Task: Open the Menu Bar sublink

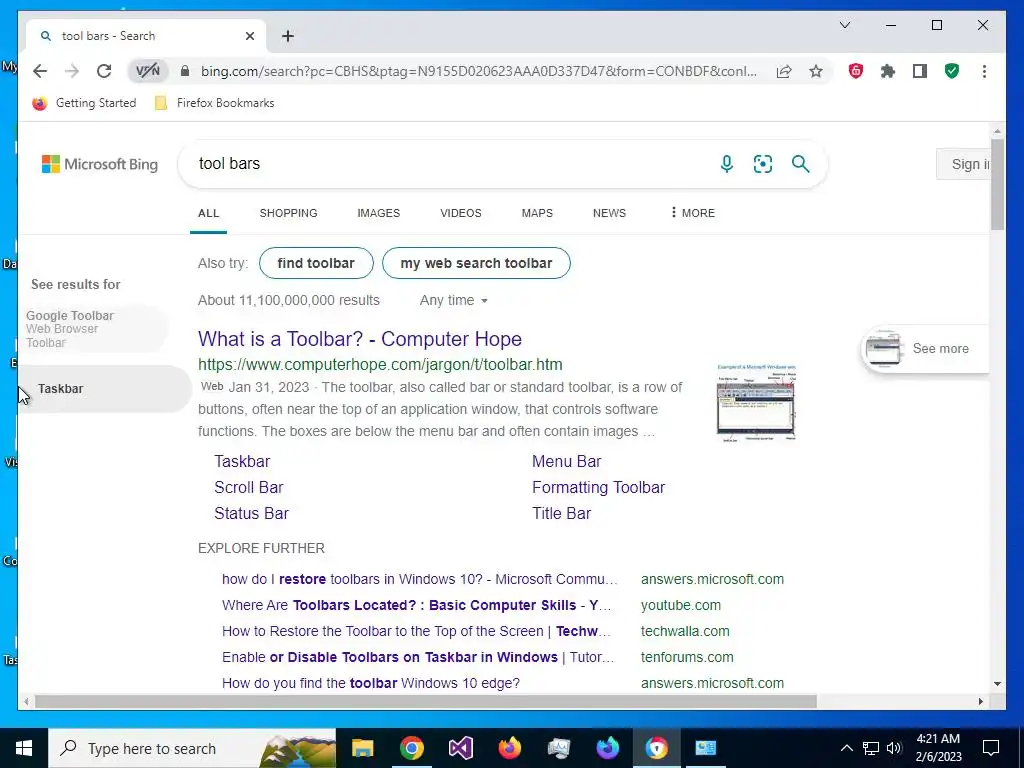Action: click(x=566, y=462)
